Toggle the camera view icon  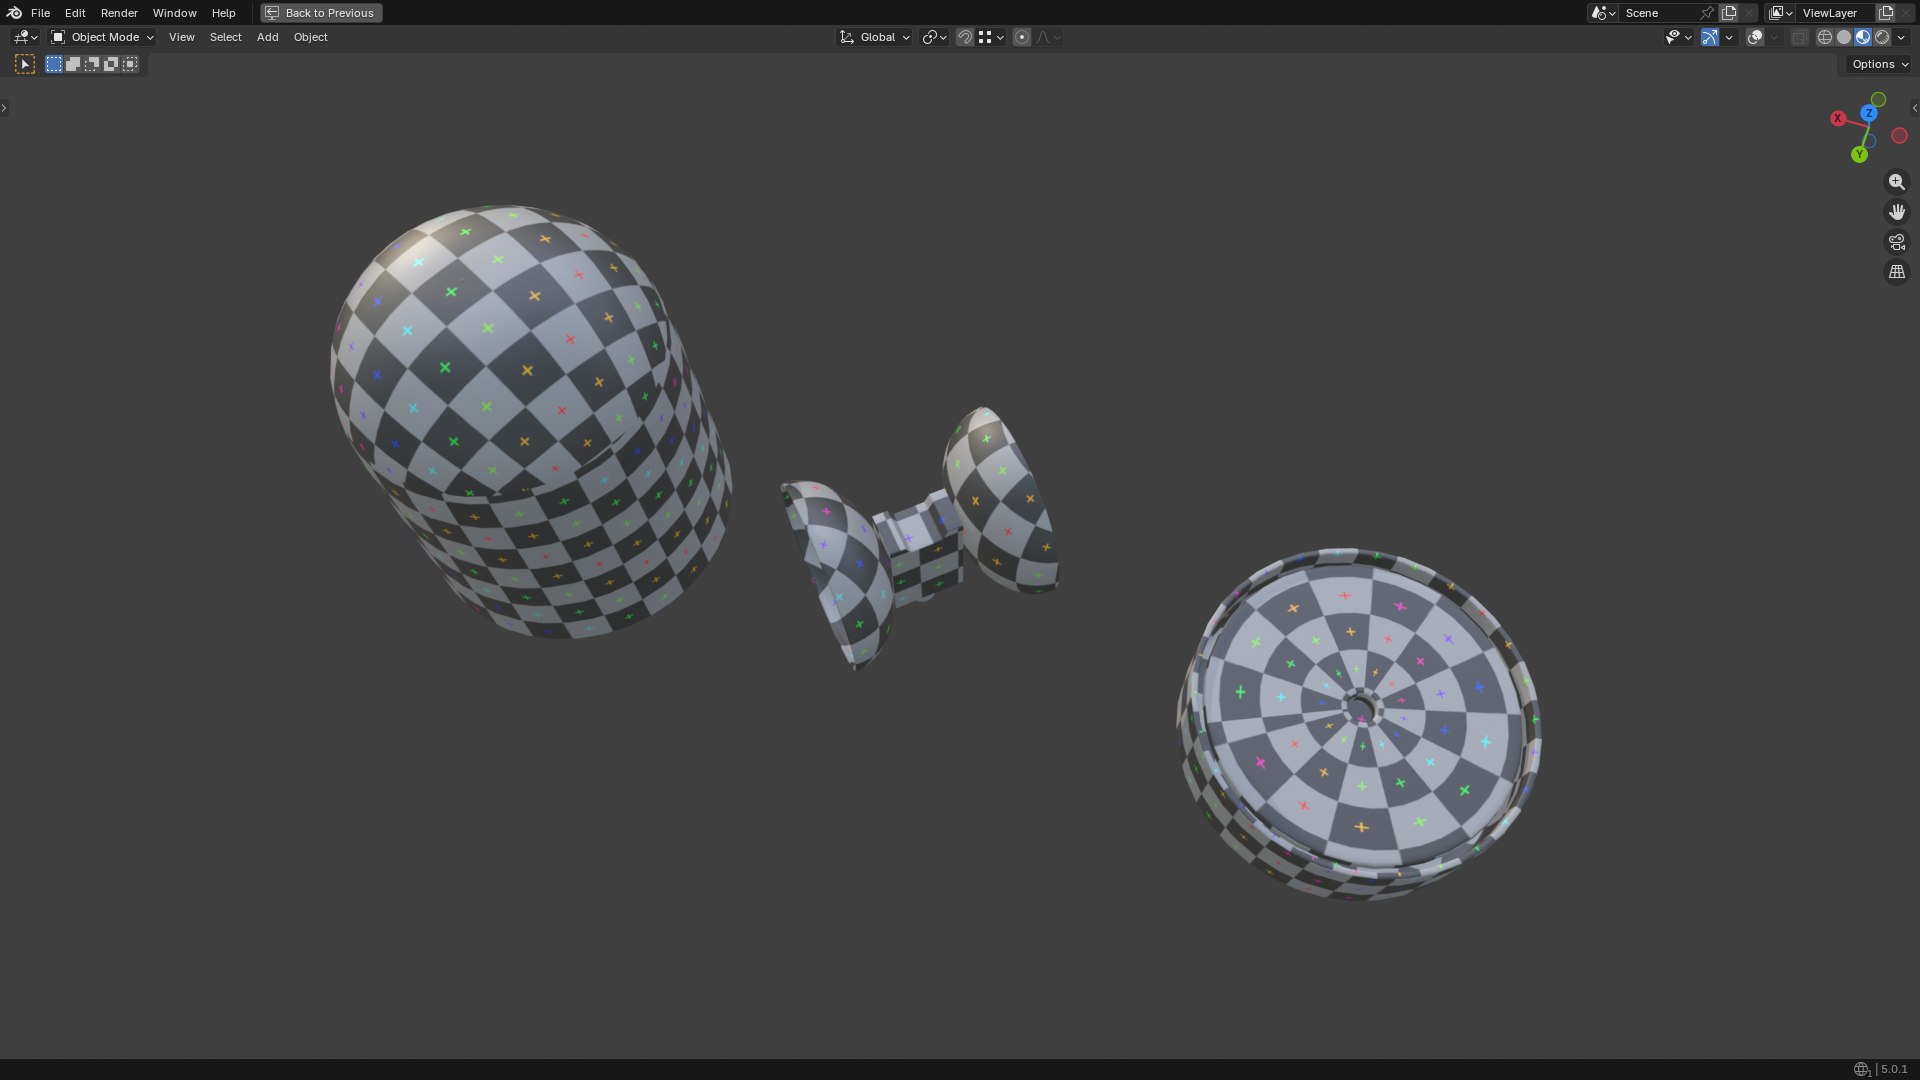point(1896,242)
